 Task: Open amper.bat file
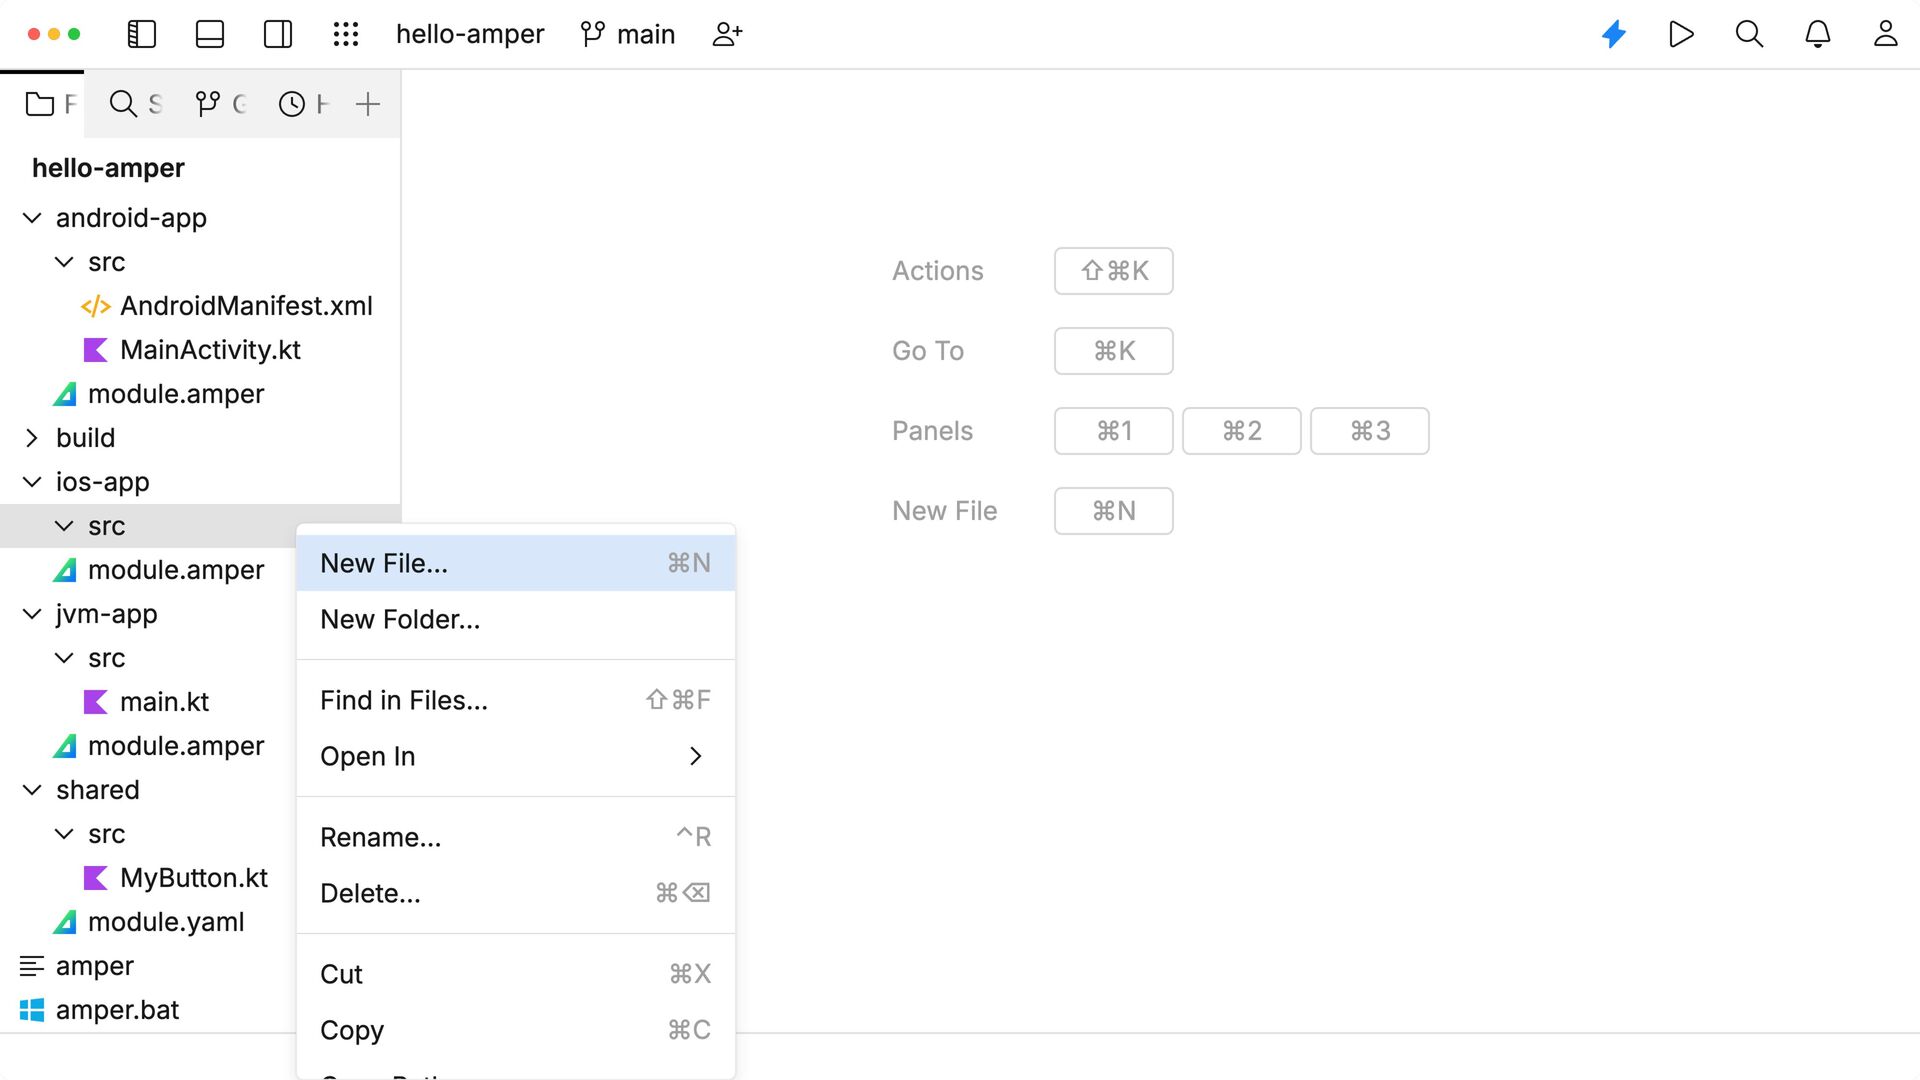click(117, 1010)
